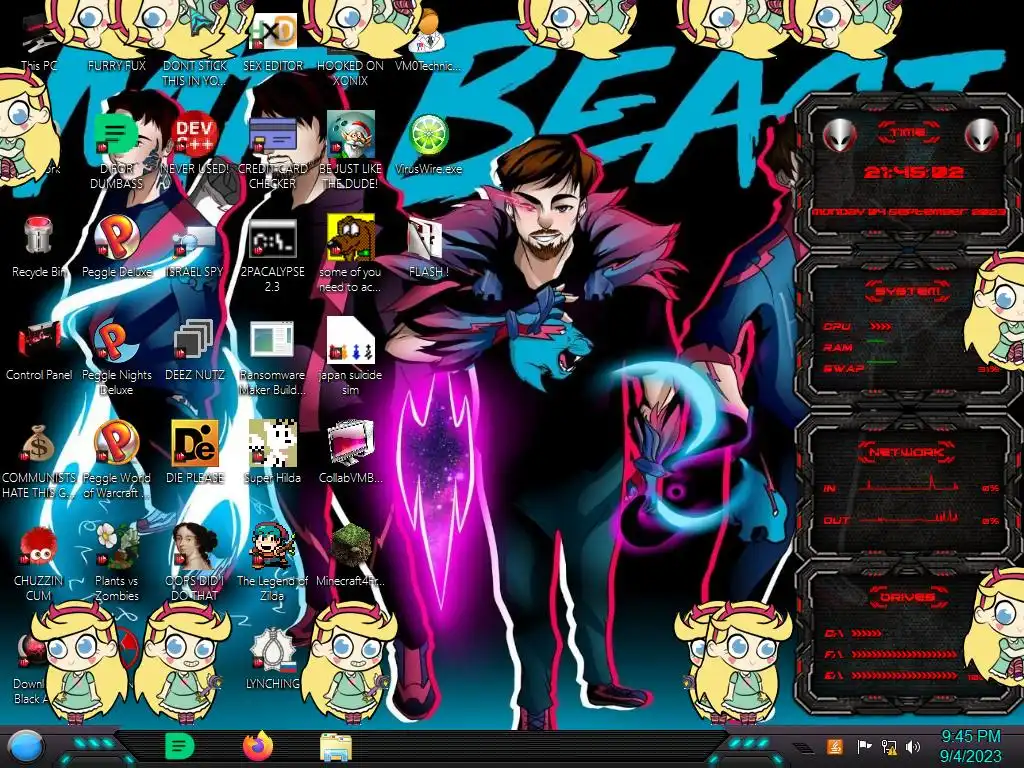Launch the Peggle World of Warcraft shortcut
Viewport: 1024px width, 768px height.
click(x=116, y=460)
